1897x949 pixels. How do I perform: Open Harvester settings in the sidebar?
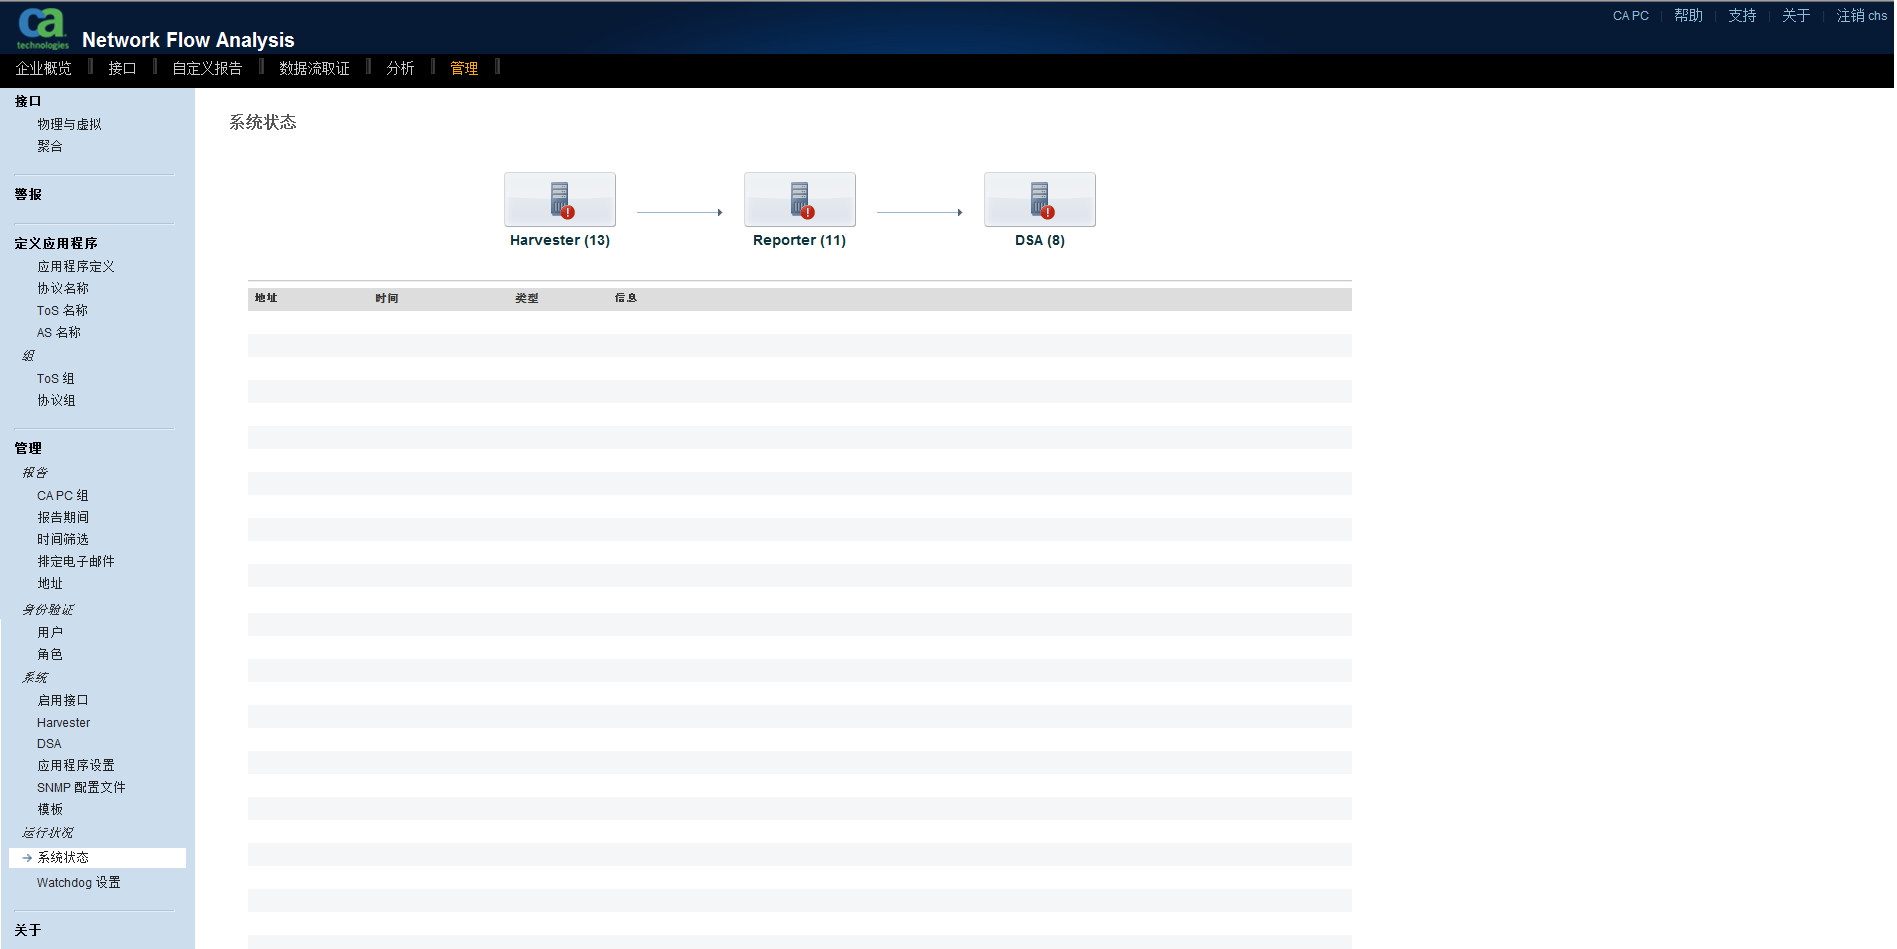coord(64,722)
